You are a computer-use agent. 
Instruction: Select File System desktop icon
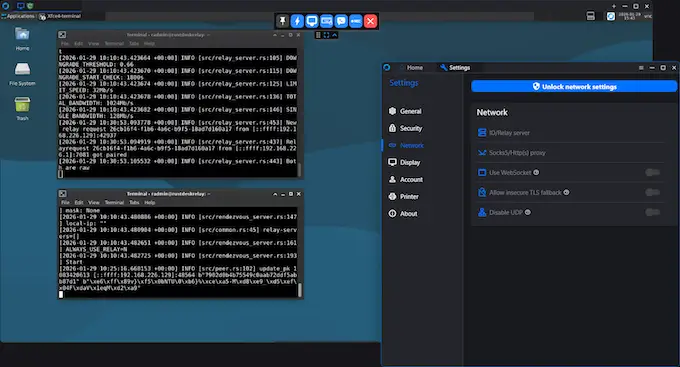coord(22,73)
